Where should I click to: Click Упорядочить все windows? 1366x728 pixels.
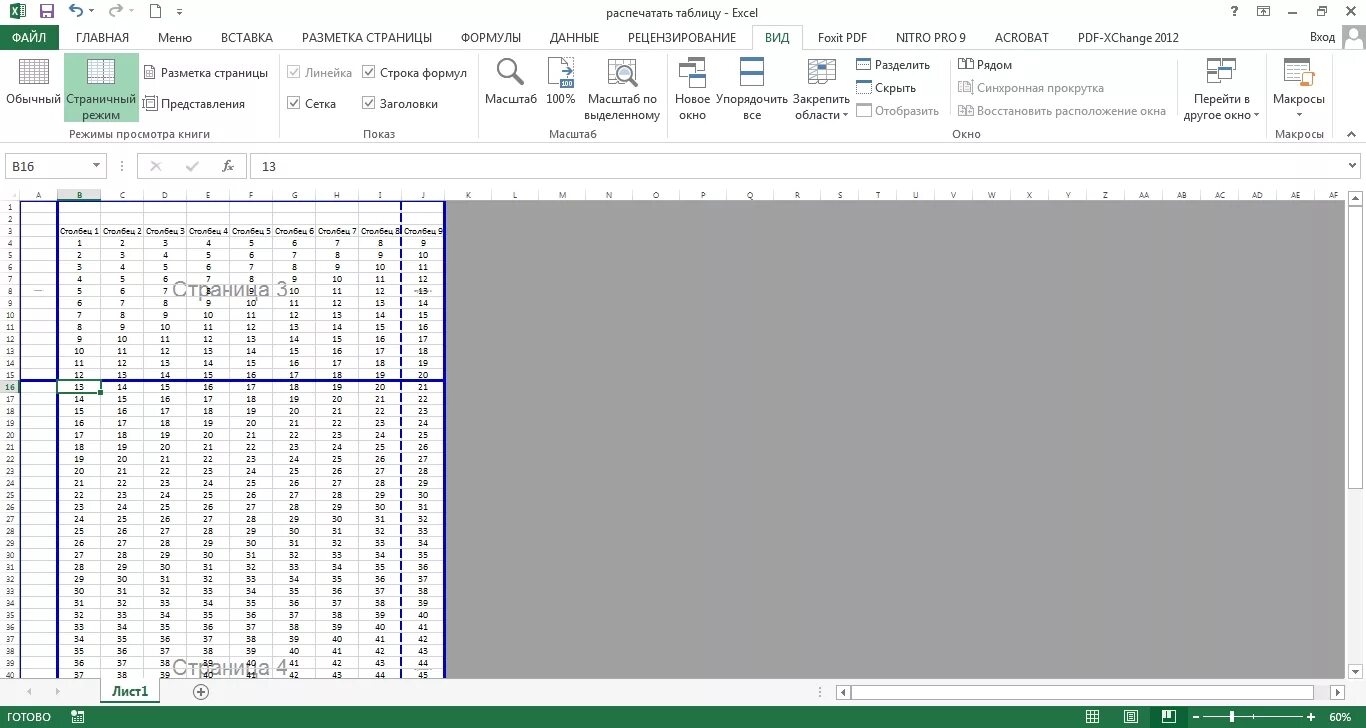point(752,89)
